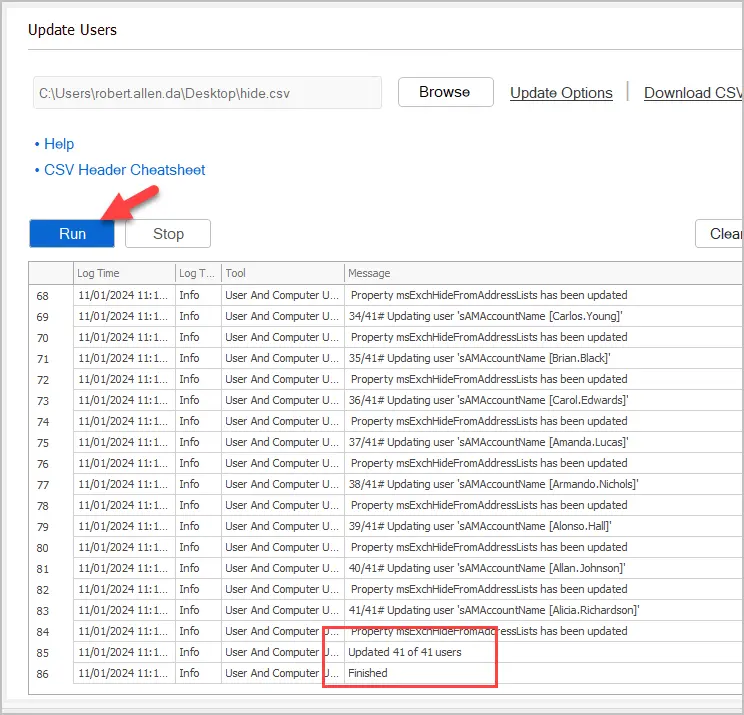Image resolution: width=744 pixels, height=715 pixels.
Task: Select the message updating Brian.Black
Action: (x=479, y=358)
